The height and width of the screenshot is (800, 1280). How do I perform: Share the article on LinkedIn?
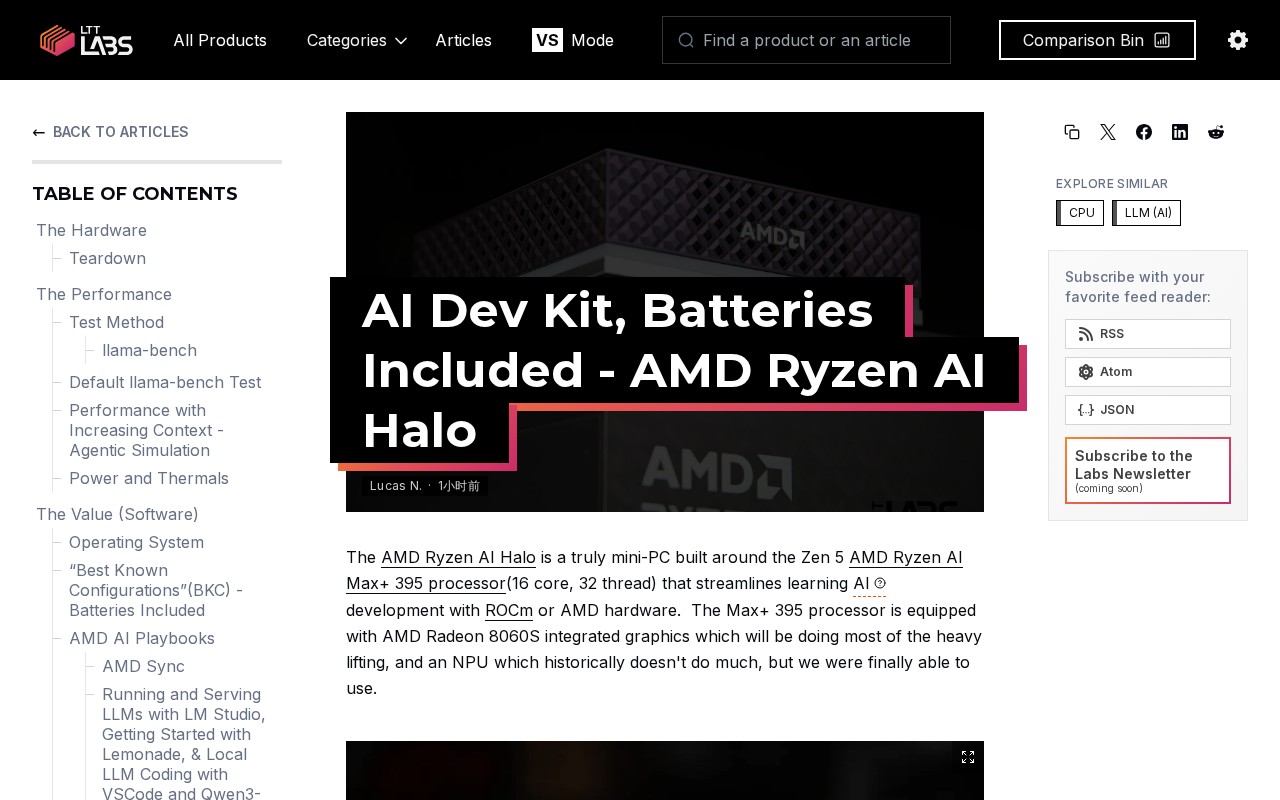(x=1180, y=132)
